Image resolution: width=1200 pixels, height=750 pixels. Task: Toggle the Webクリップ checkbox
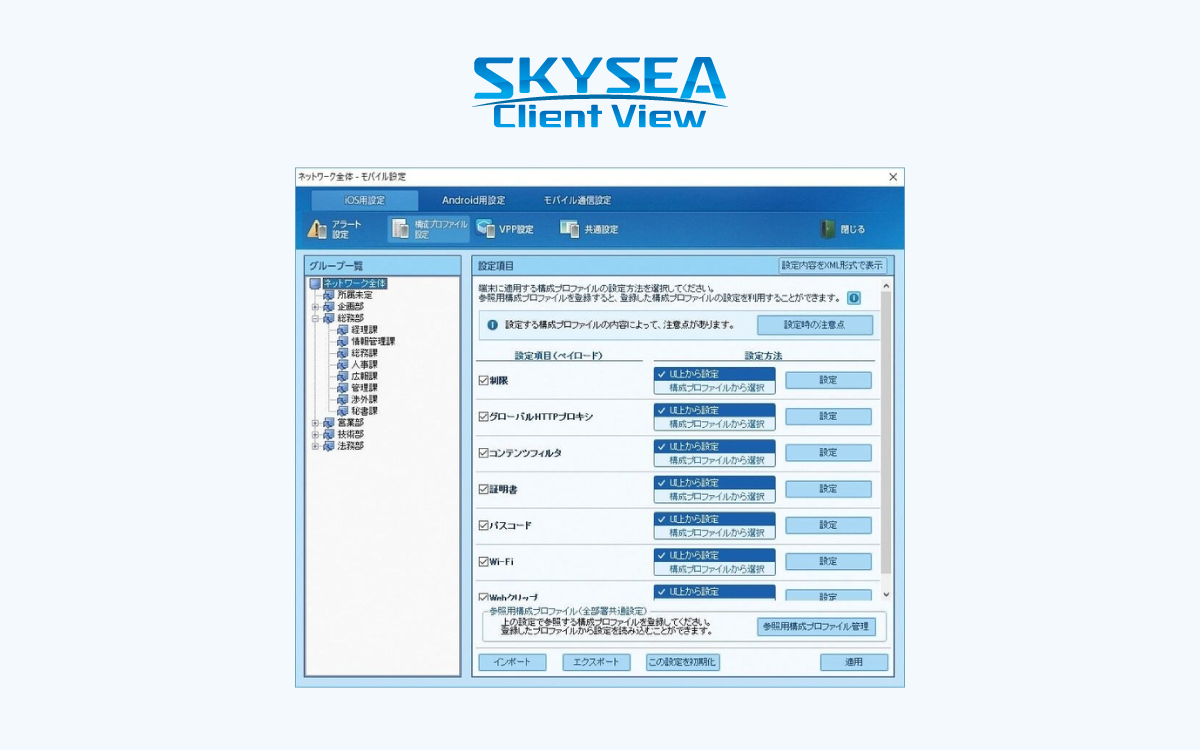tap(484, 597)
